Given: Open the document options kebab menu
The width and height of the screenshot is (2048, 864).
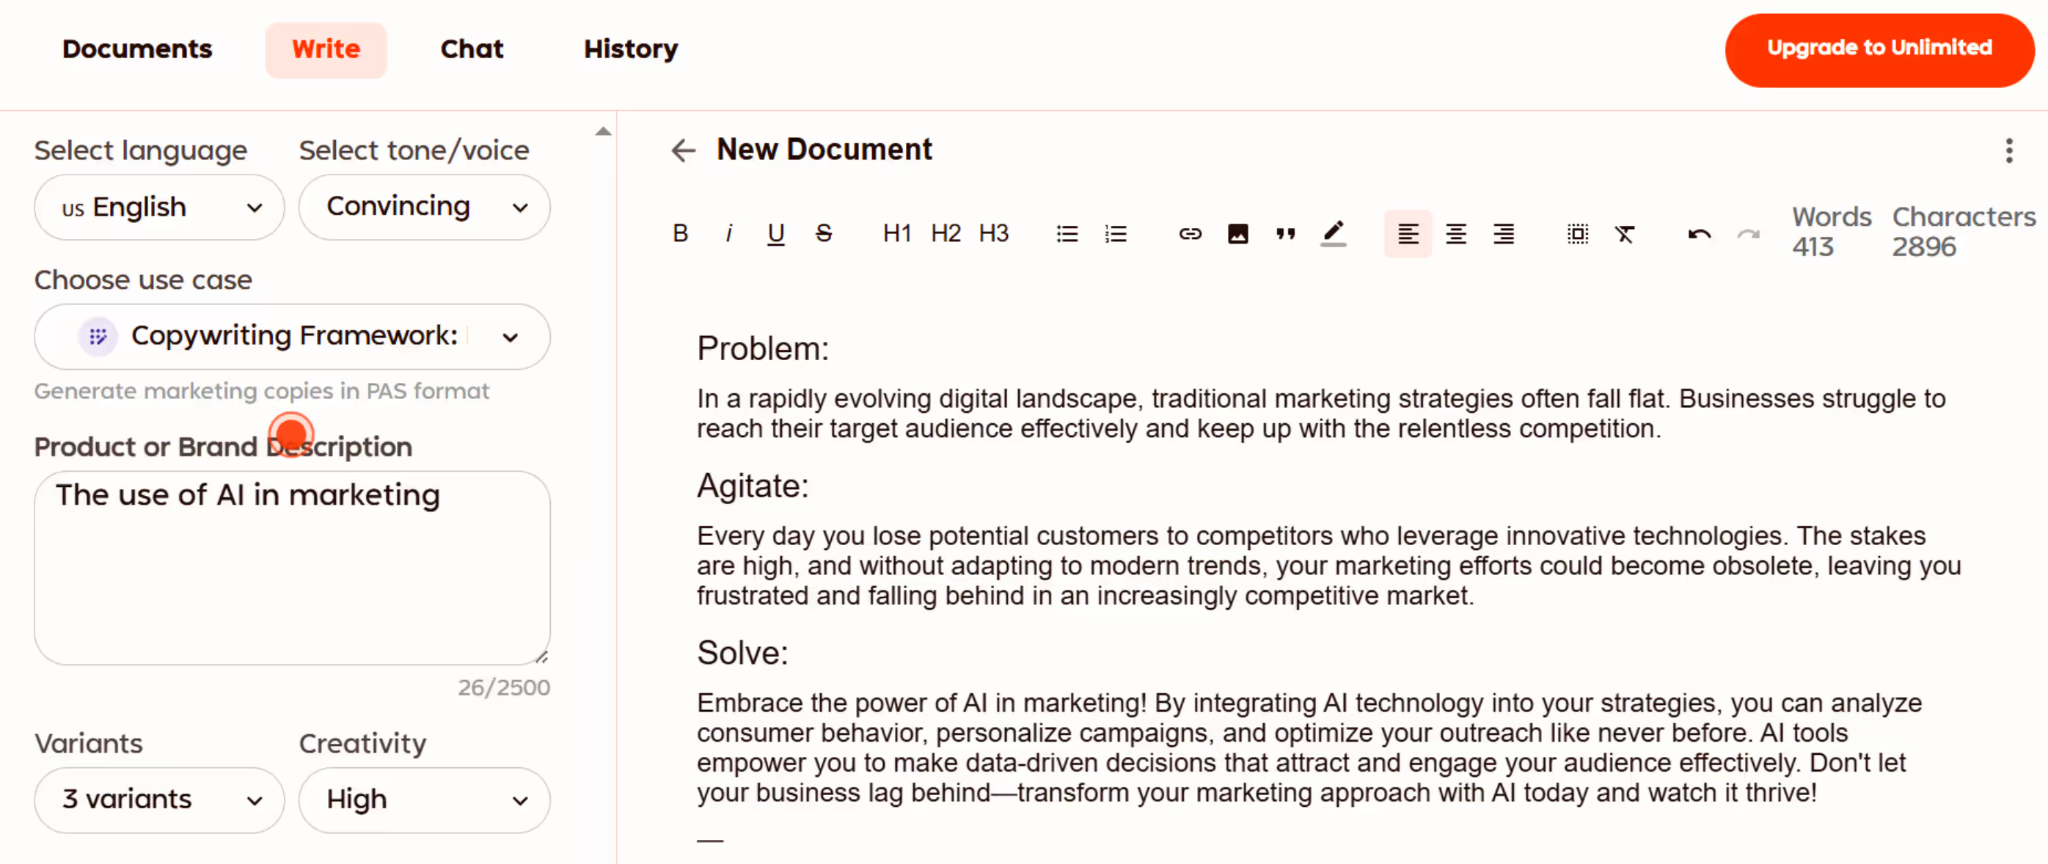Looking at the screenshot, I should [x=2009, y=151].
